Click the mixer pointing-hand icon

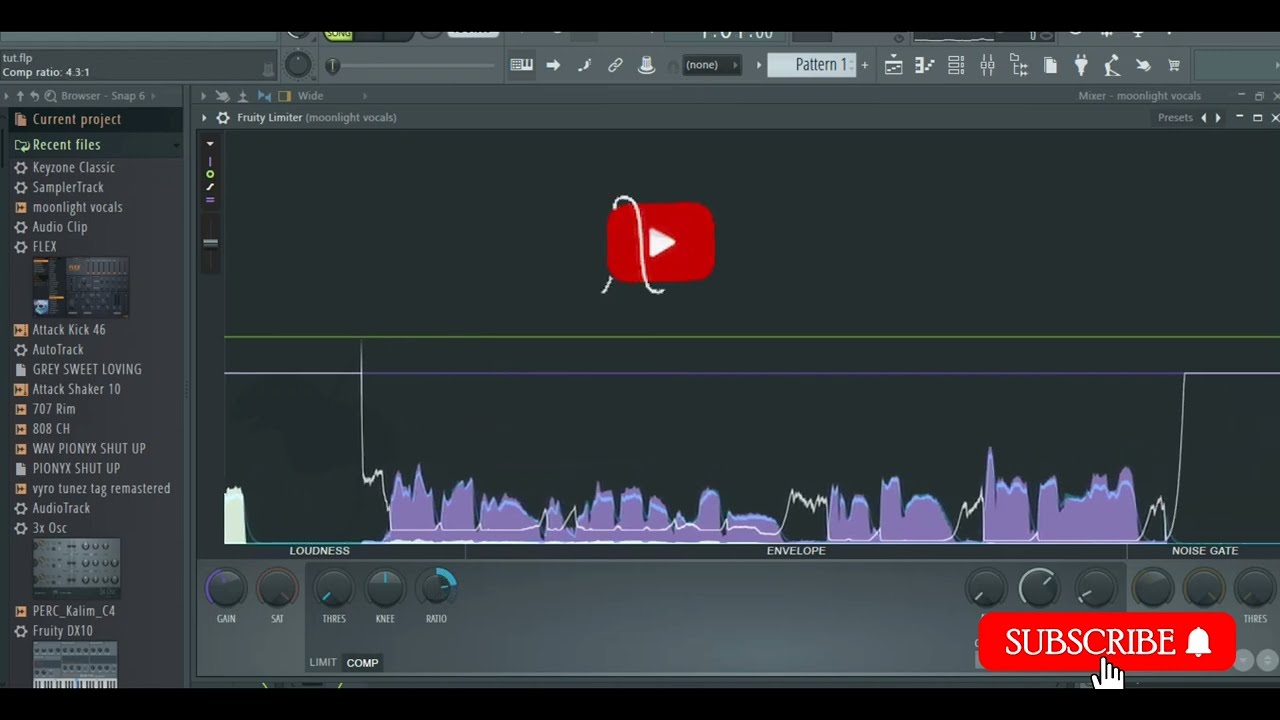tap(222, 96)
